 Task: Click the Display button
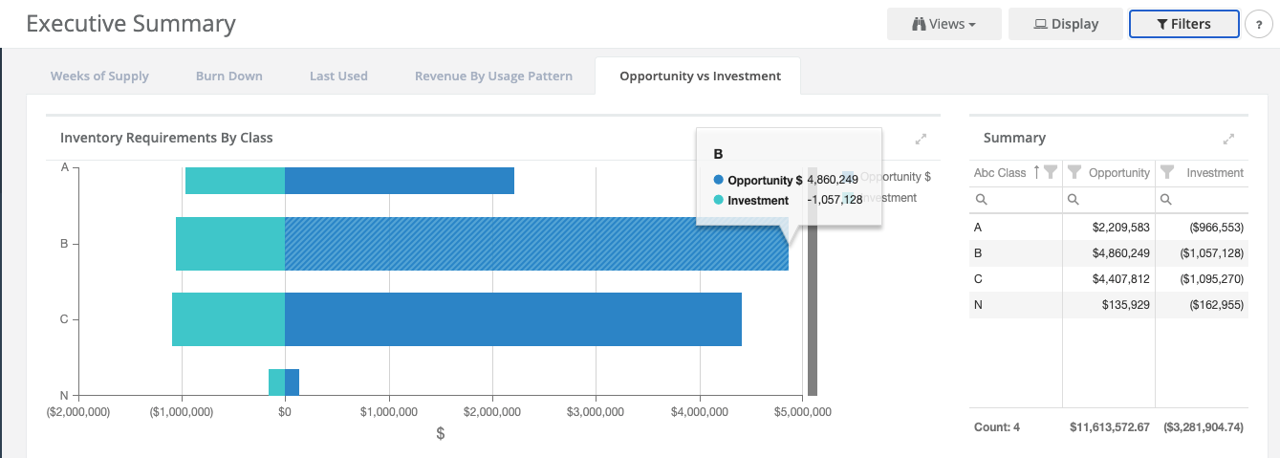click(x=1065, y=24)
